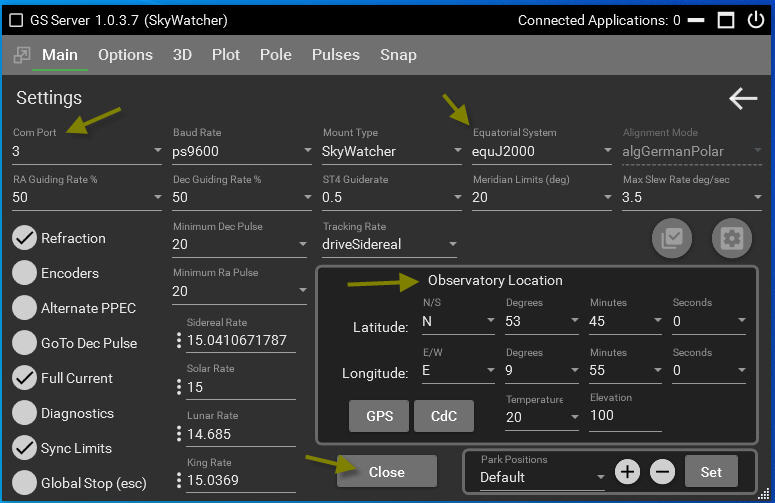Switch to the Options tab
Viewport: 775px width, 503px height.
point(125,55)
